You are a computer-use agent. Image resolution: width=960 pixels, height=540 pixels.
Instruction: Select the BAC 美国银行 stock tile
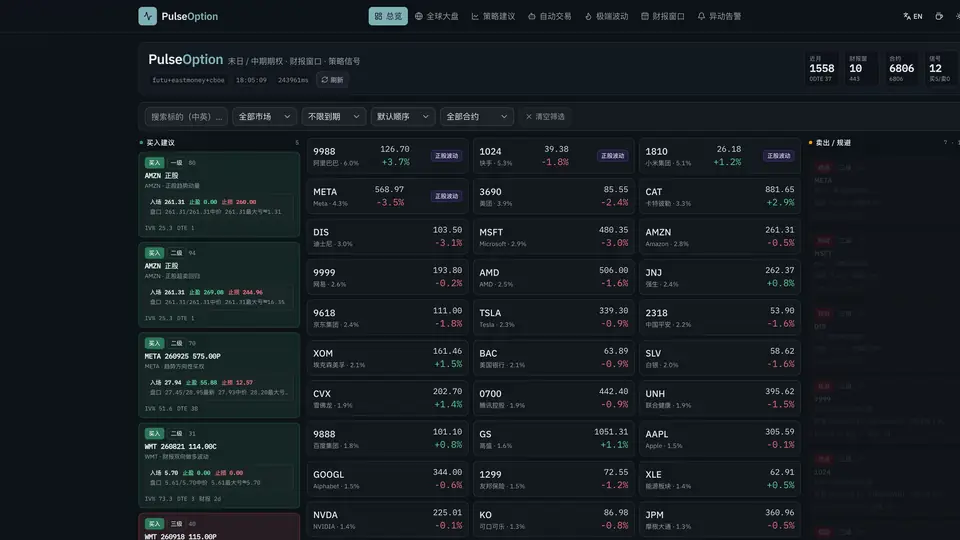[553, 358]
